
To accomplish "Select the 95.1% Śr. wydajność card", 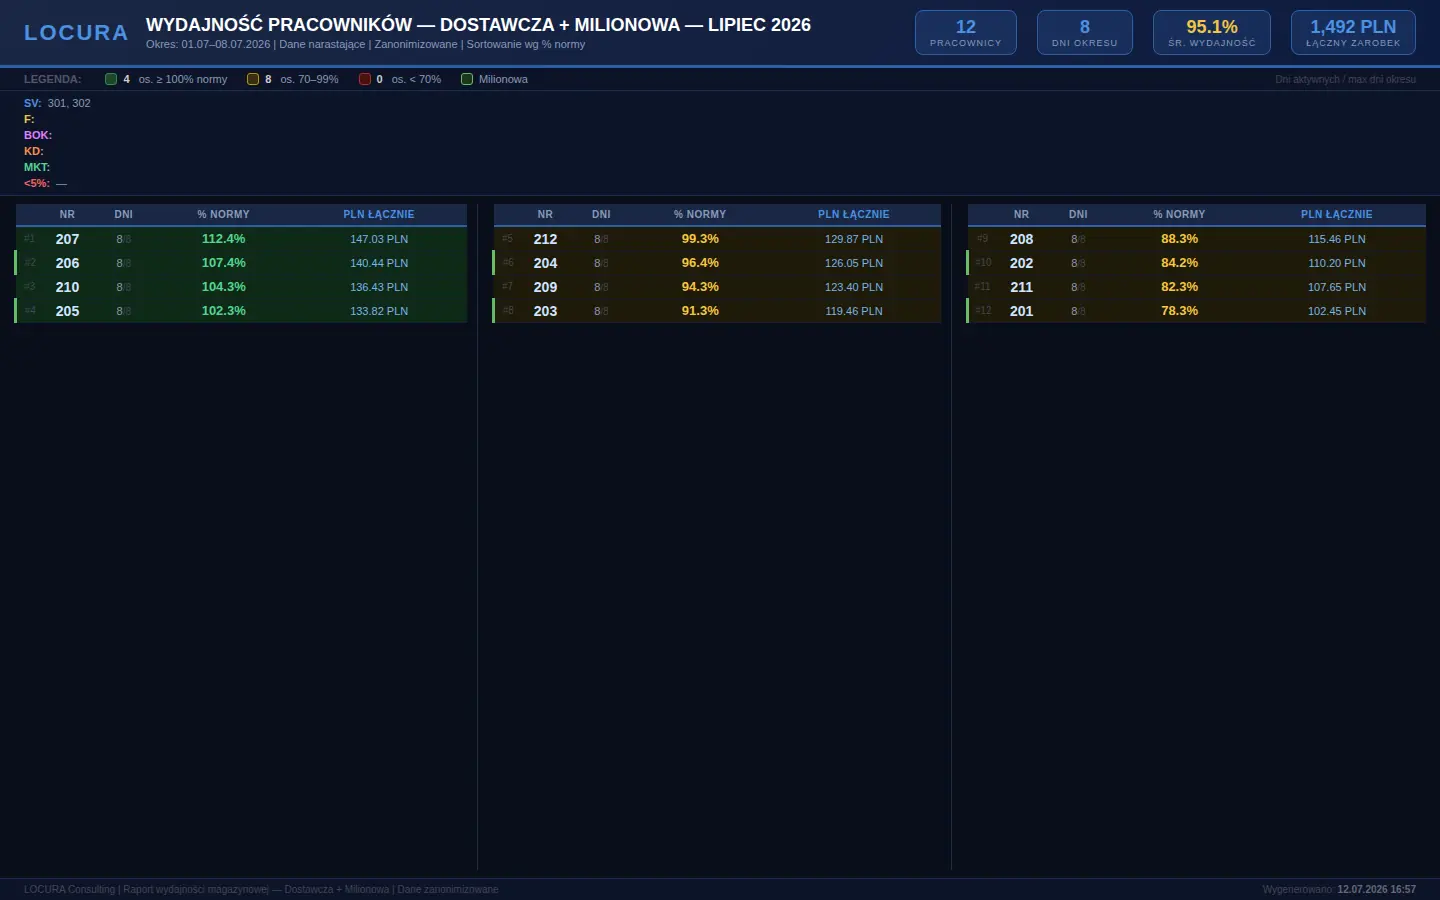I will point(1212,33).
